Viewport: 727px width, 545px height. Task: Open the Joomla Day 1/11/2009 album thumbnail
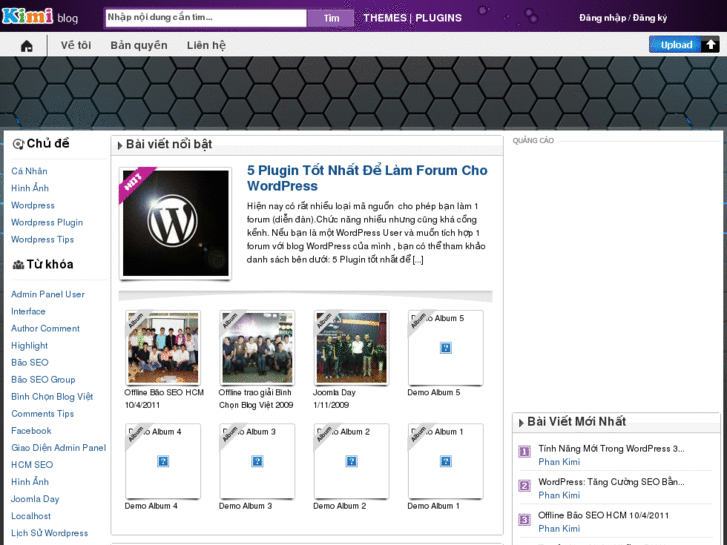[x=351, y=348]
